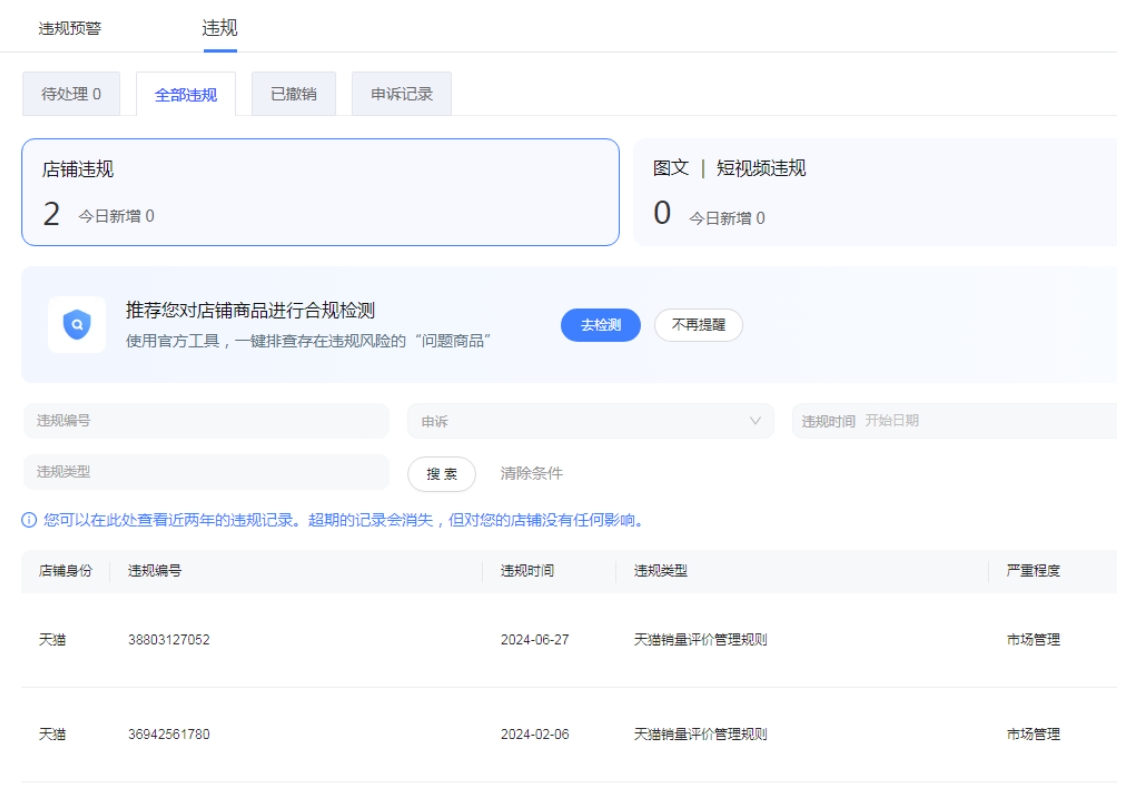Click into the 违规类型 input field

[x=206, y=472]
